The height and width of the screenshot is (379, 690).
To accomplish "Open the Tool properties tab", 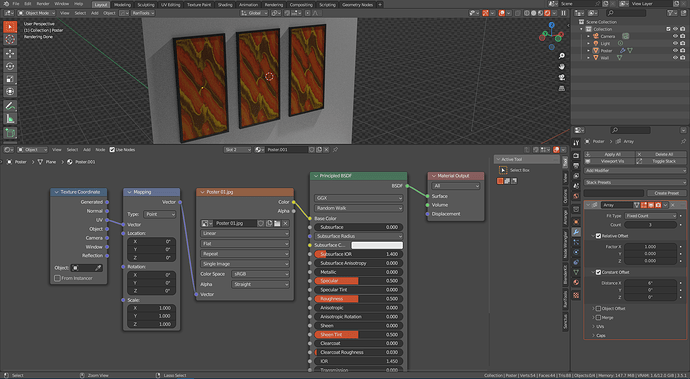I will click(576, 143).
